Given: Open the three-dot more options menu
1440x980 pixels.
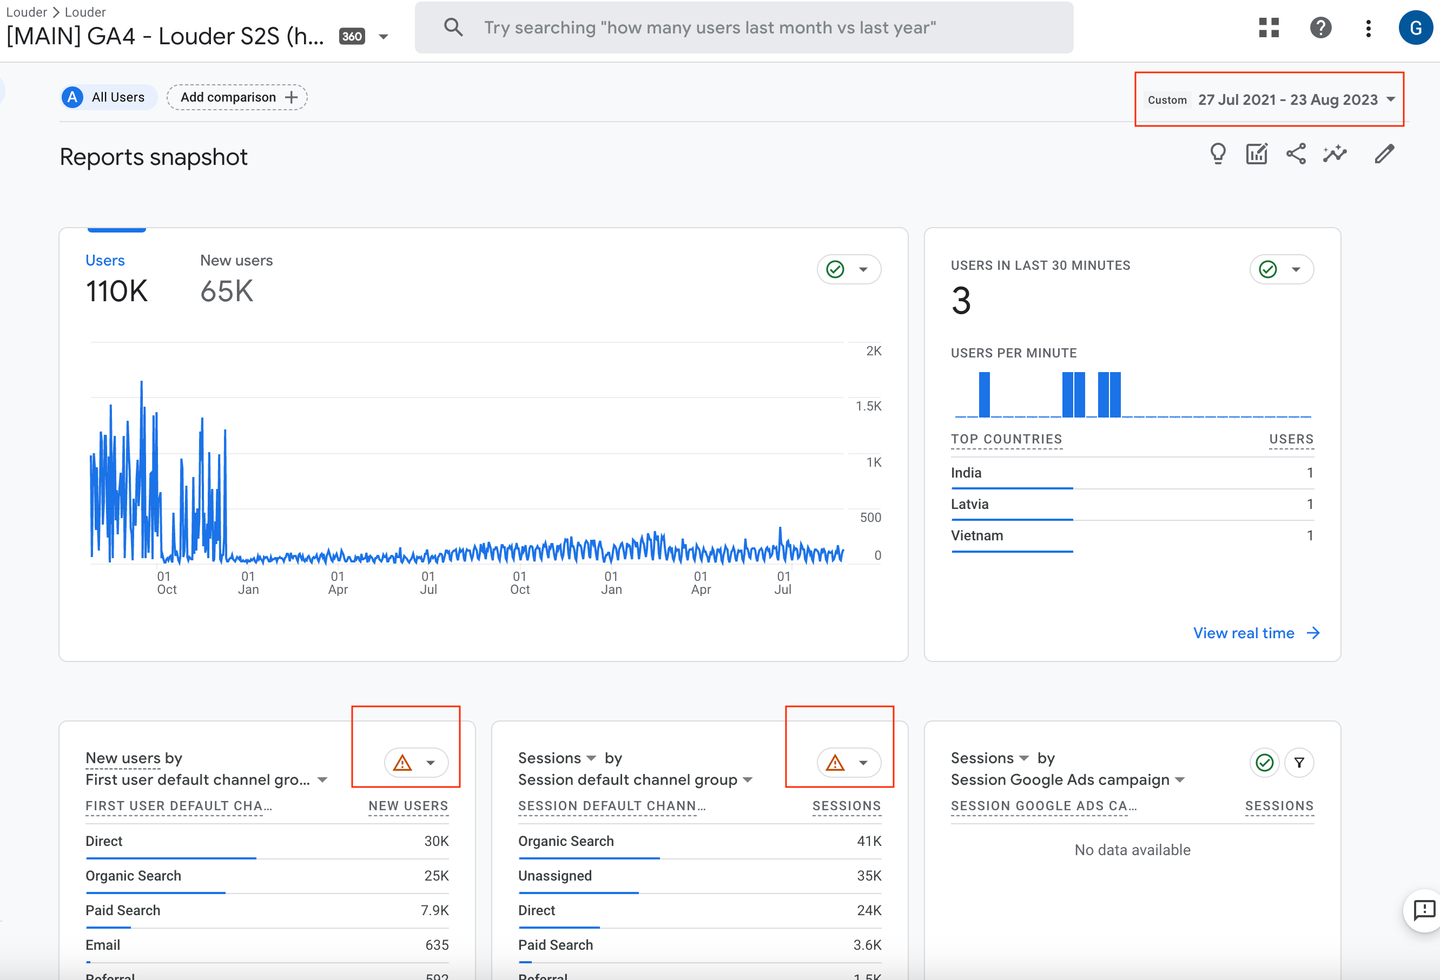Looking at the screenshot, I should [1368, 28].
